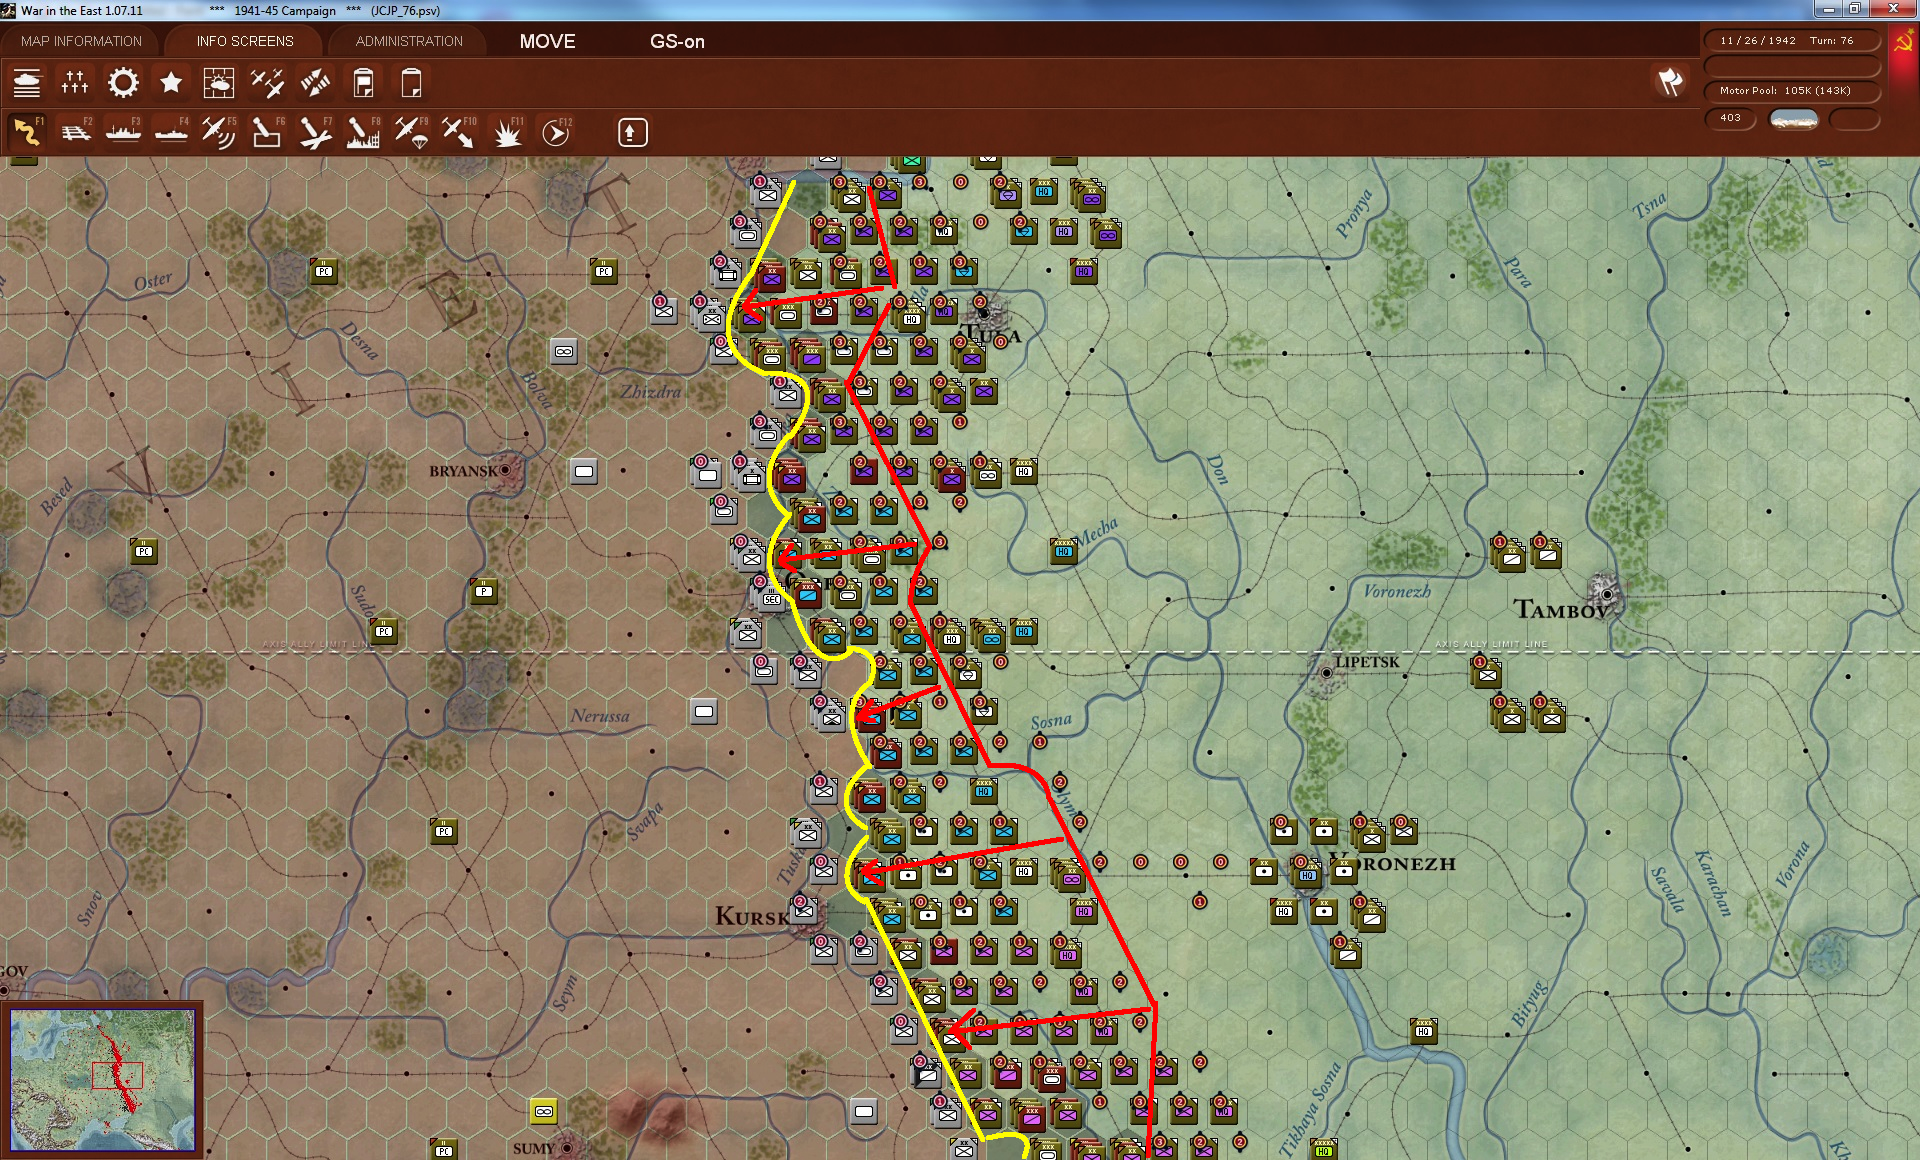This screenshot has height=1160, width=1920.
Task: Open the losses screen with crosses icon
Action: click(75, 83)
